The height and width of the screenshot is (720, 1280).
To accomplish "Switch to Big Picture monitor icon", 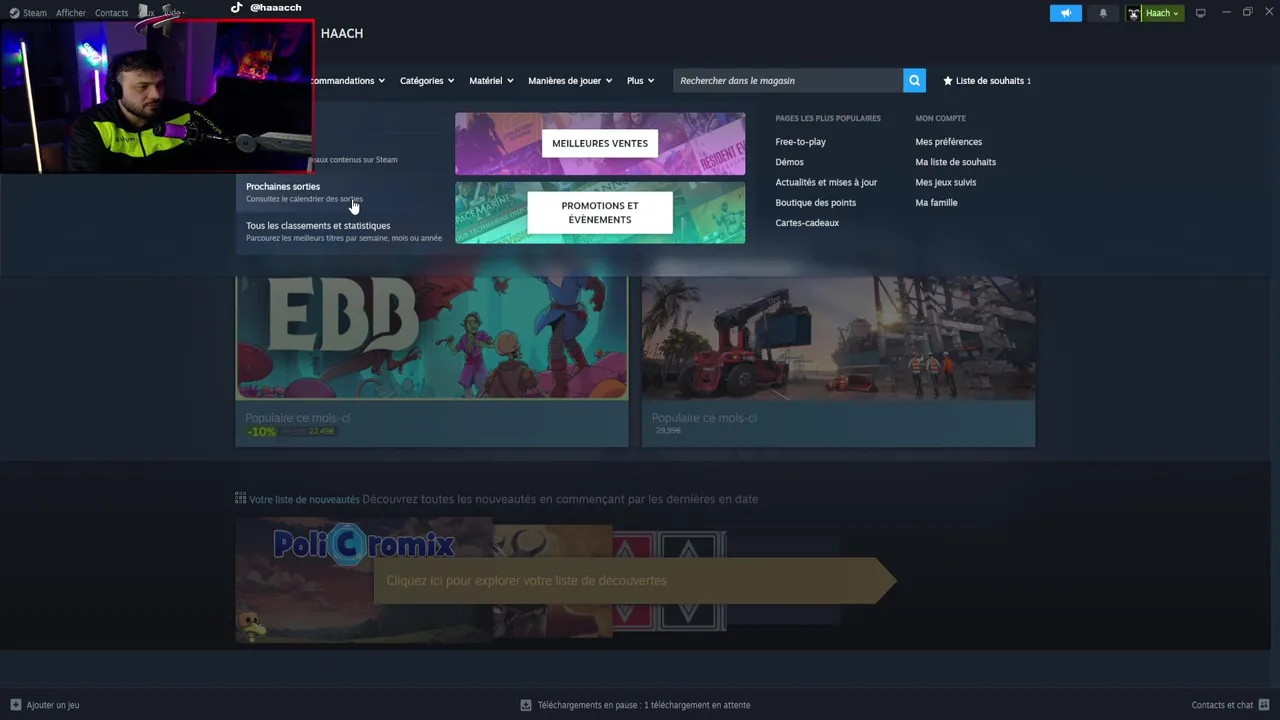I will pyautogui.click(x=1200, y=13).
